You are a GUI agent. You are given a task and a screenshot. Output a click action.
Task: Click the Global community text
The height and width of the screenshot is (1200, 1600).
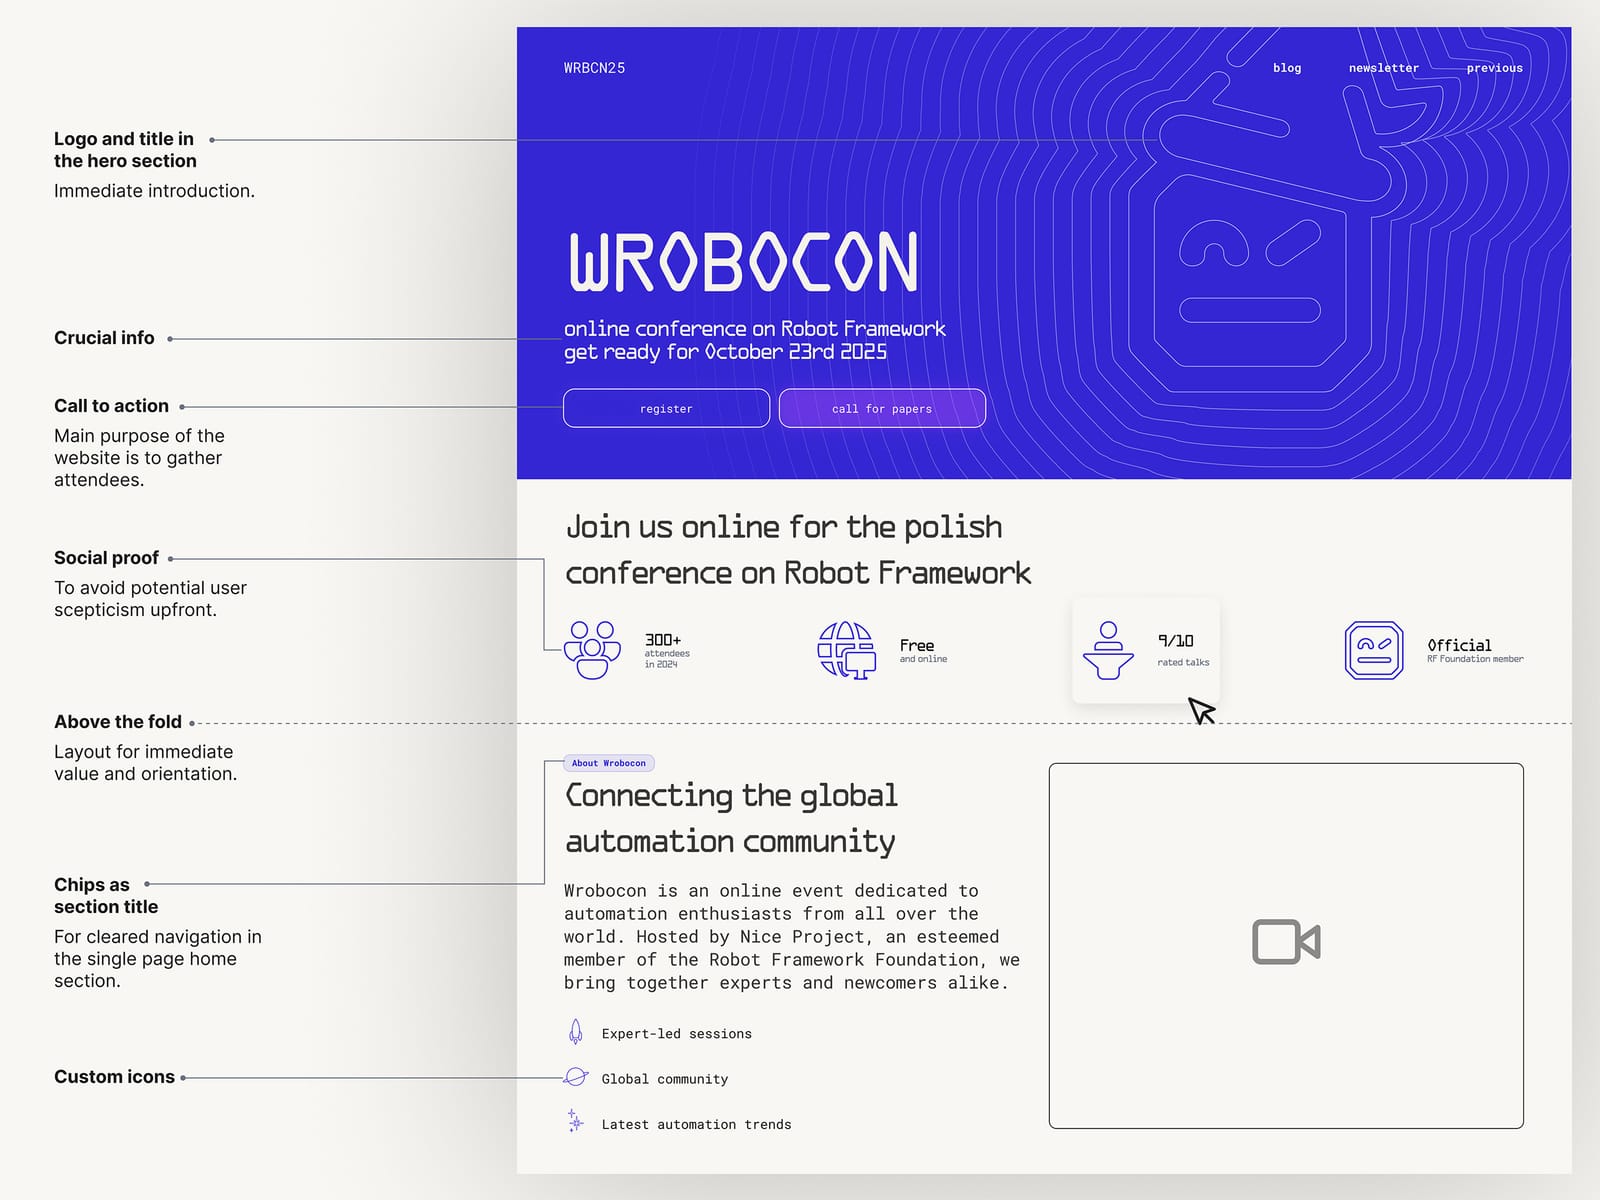pyautogui.click(x=665, y=1079)
